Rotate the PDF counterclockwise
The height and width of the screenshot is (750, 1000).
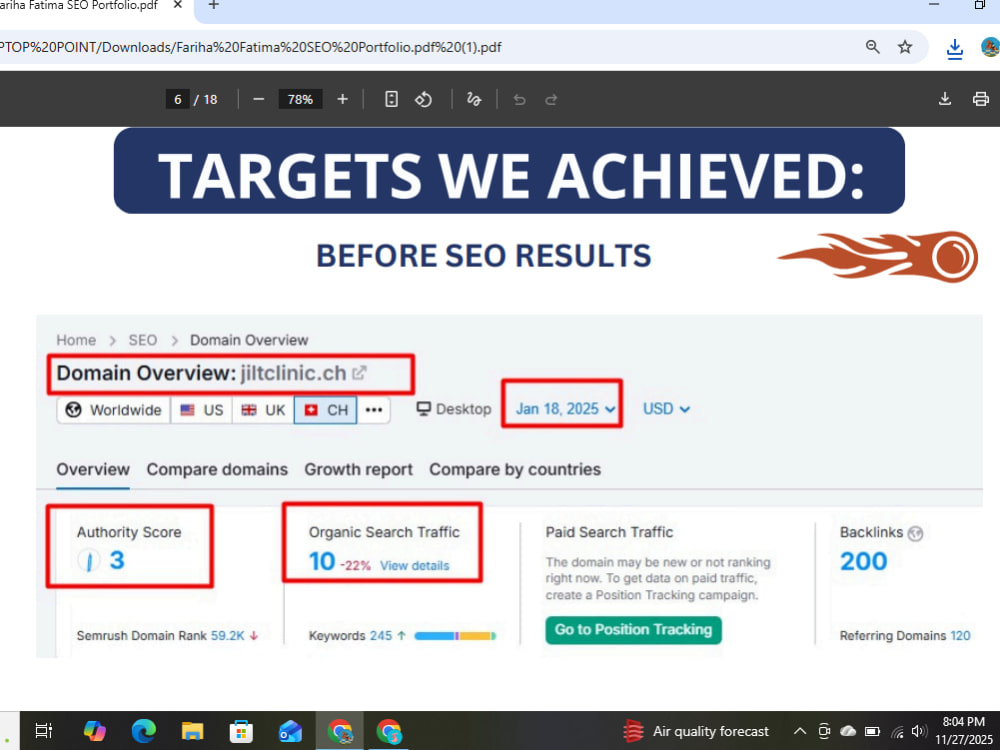pyautogui.click(x=423, y=99)
